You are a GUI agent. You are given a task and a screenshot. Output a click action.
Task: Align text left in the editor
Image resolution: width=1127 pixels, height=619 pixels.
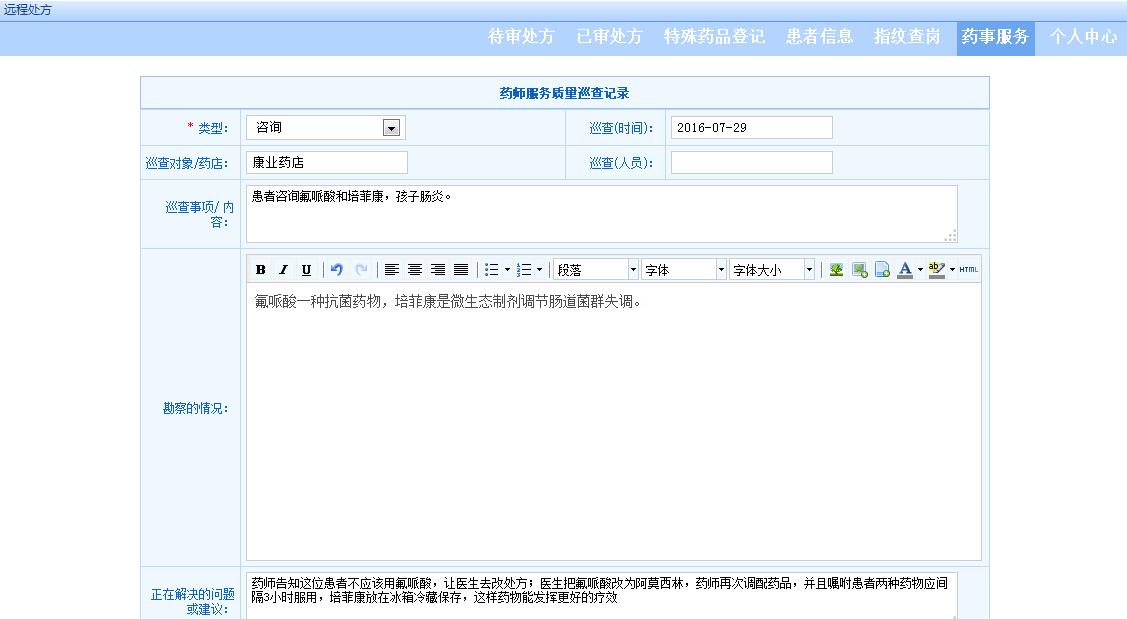pos(391,270)
